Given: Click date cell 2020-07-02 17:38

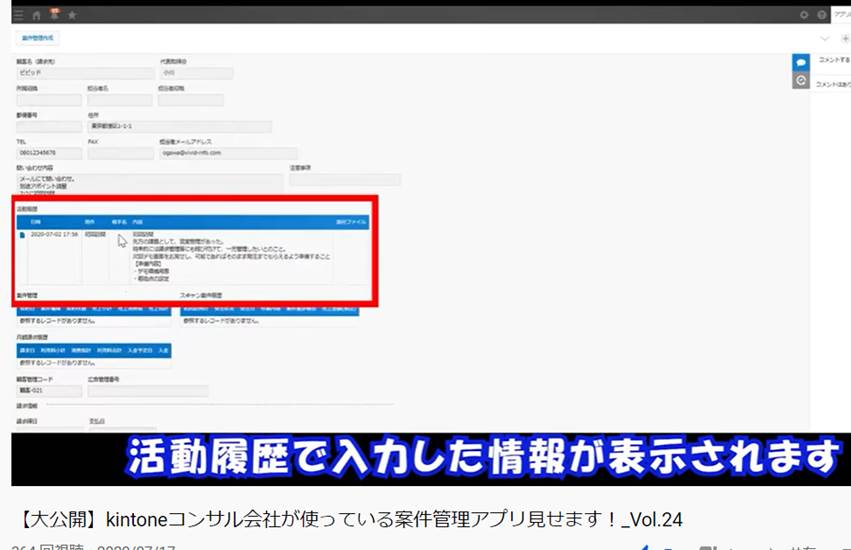Looking at the screenshot, I should click(54, 235).
